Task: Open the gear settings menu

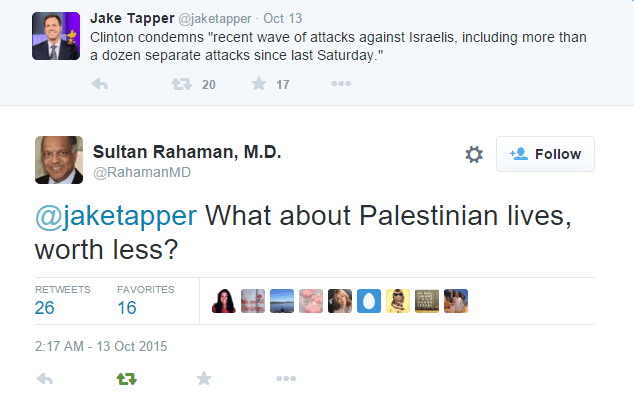Action: pyautogui.click(x=474, y=154)
